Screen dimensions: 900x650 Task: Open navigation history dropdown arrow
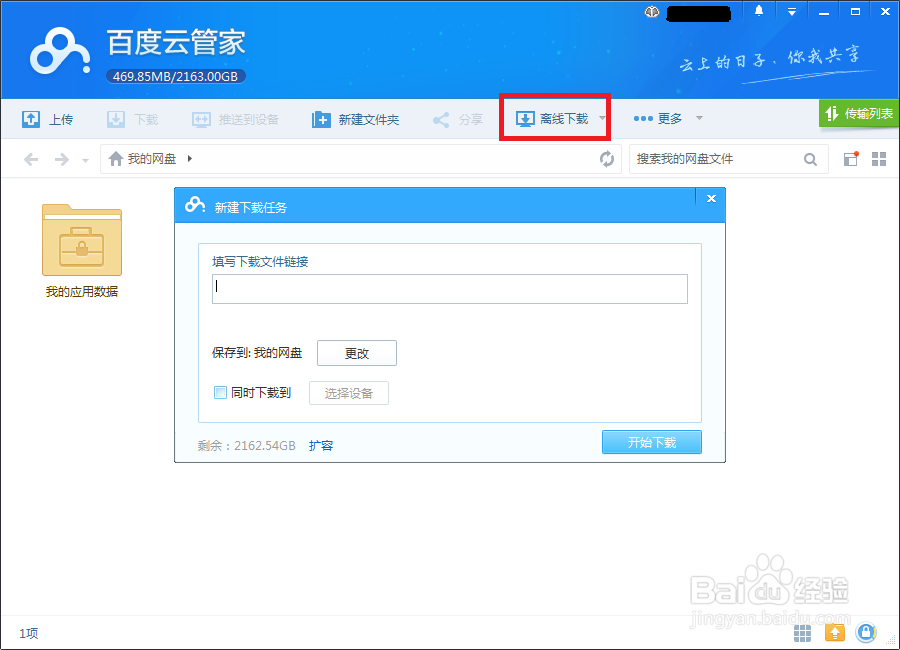coord(86,160)
